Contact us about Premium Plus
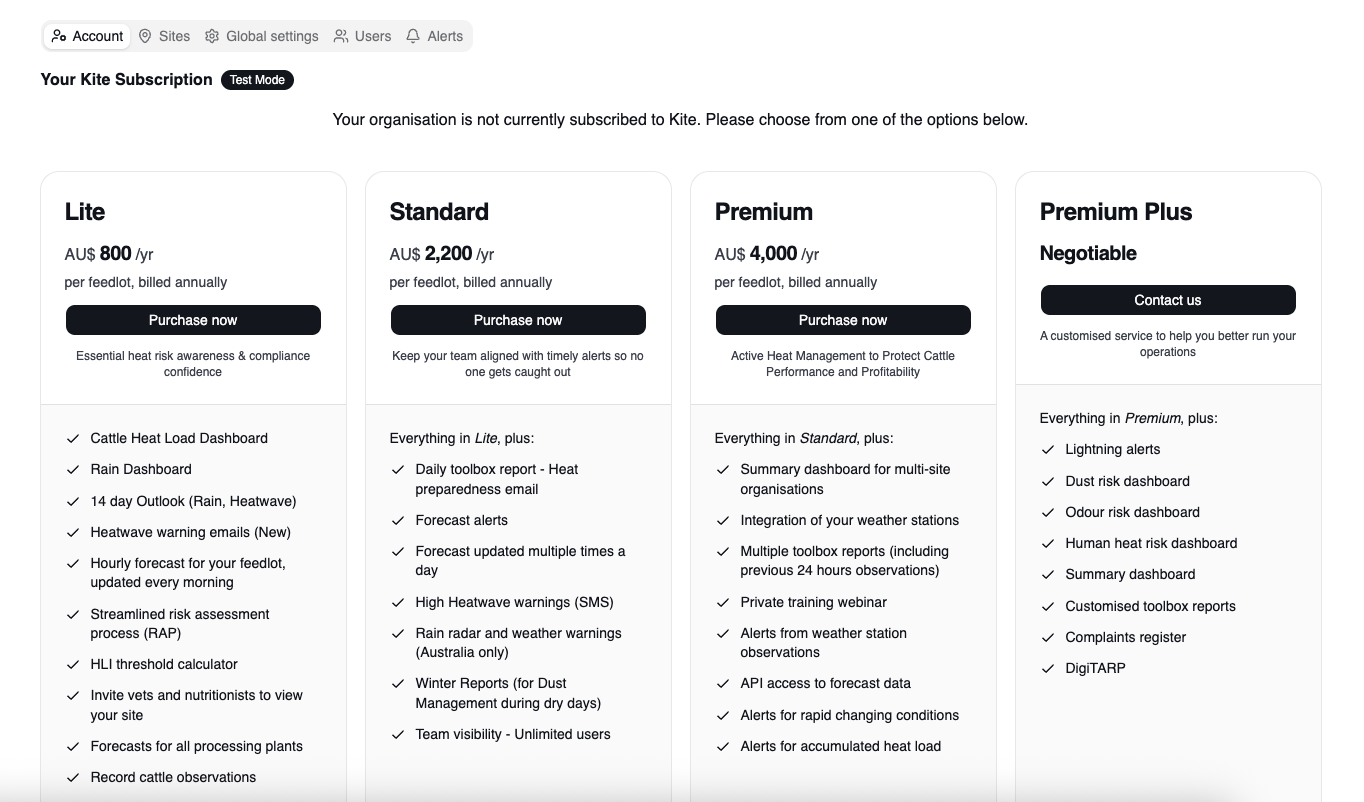Screen dimensions: 1364x802 (x=1168, y=300)
